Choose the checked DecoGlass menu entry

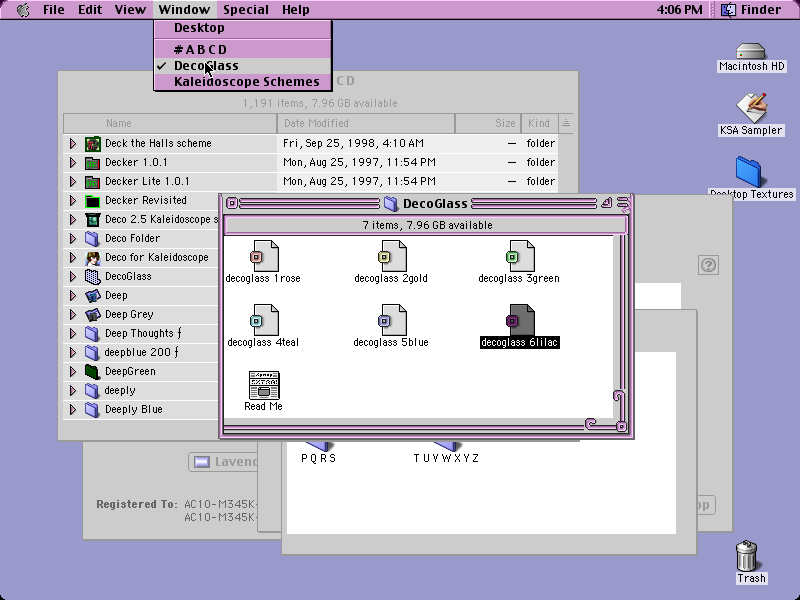click(x=243, y=66)
